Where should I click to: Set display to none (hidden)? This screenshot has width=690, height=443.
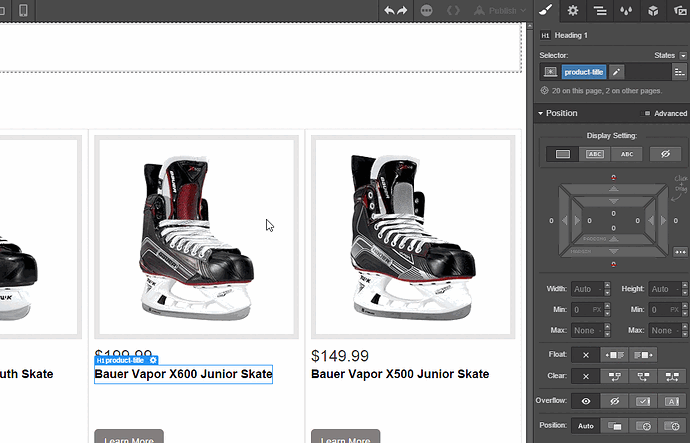(665, 154)
